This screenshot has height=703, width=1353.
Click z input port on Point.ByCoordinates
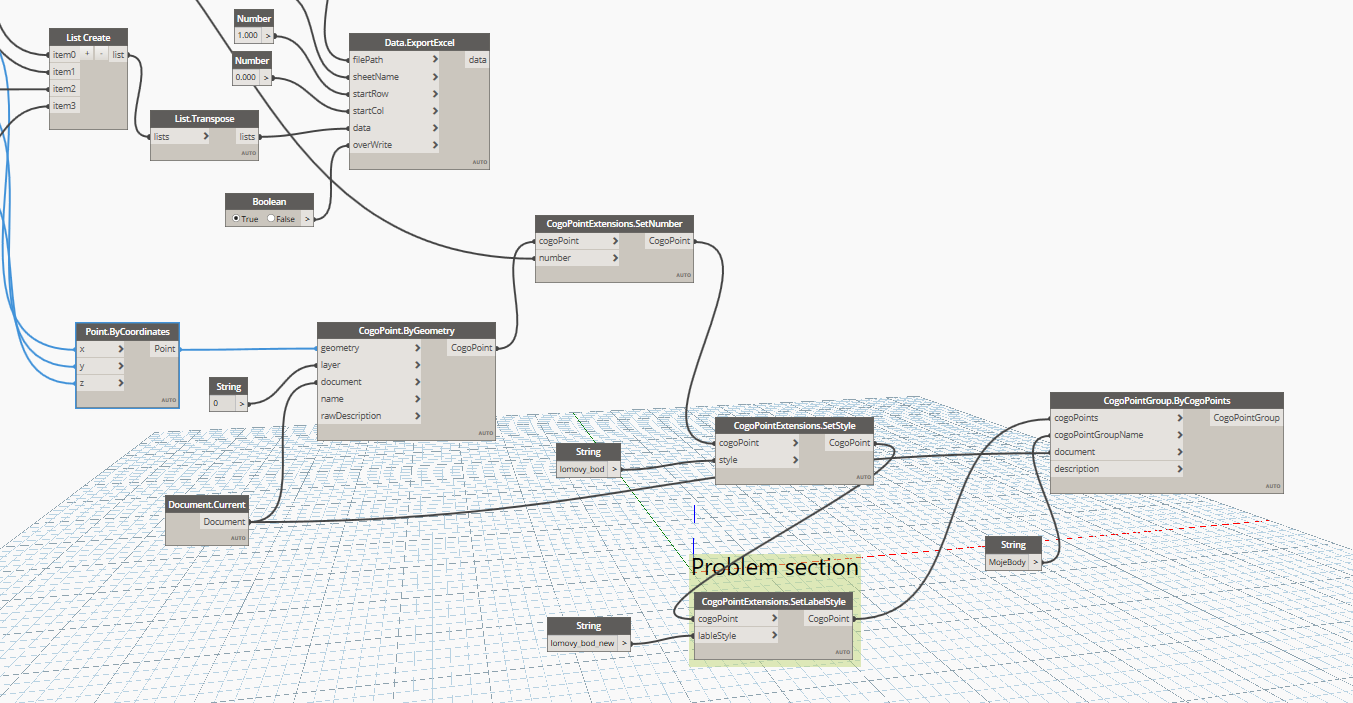101,383
